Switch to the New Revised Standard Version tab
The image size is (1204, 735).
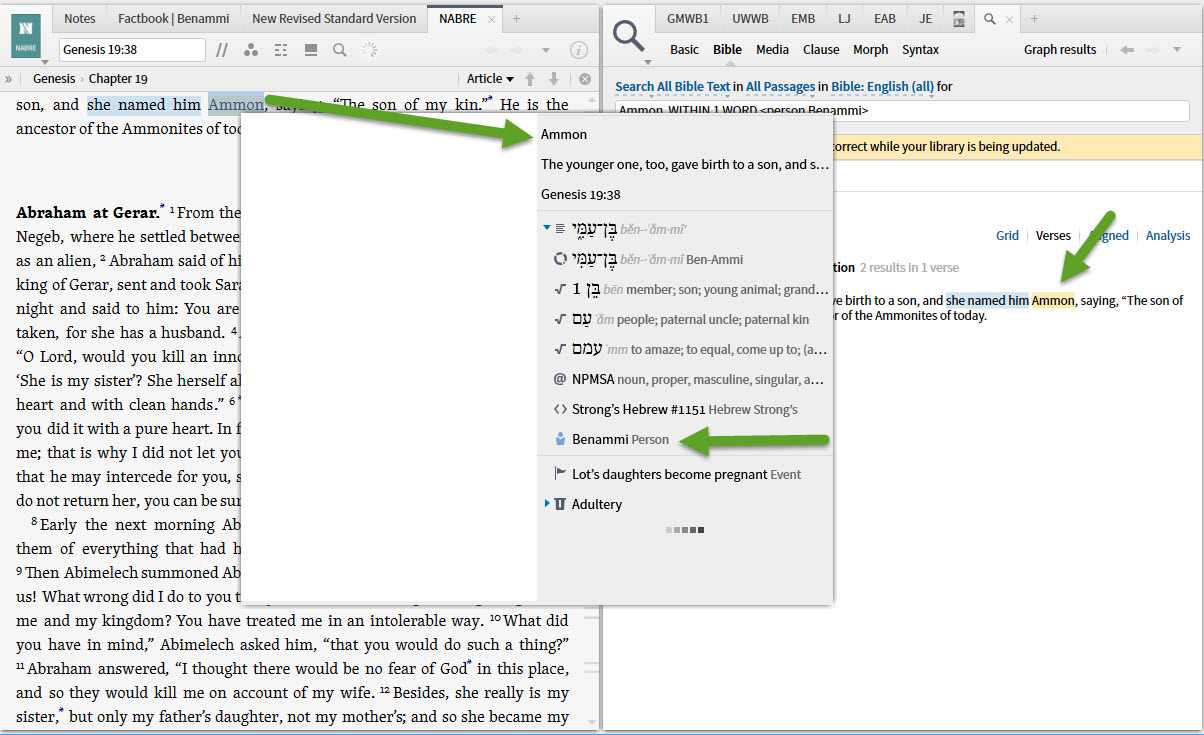pos(334,19)
